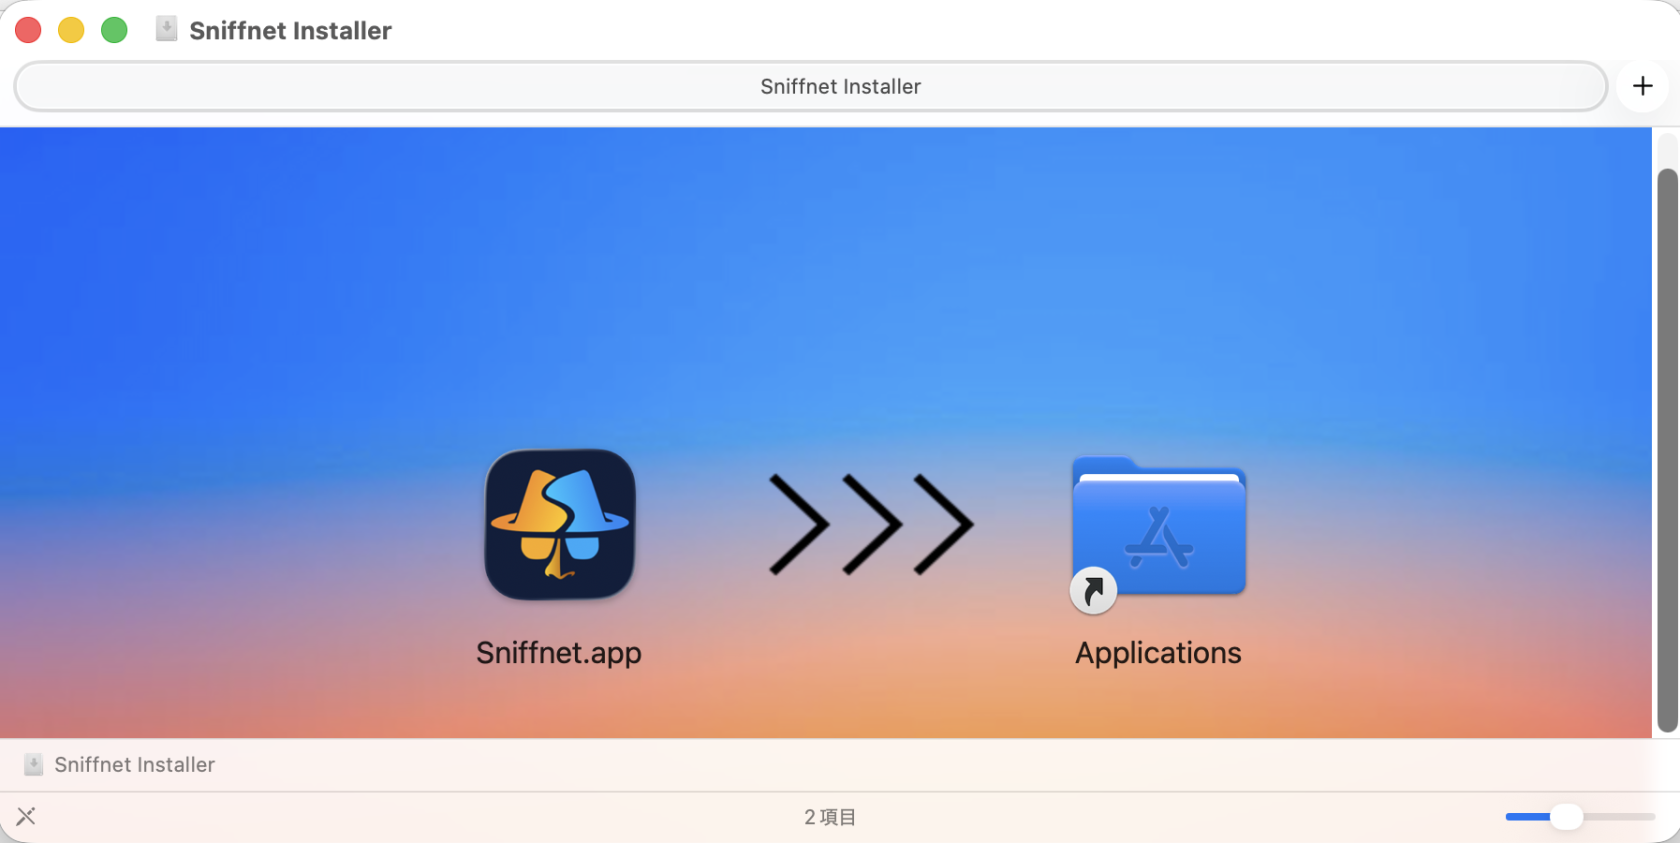This screenshot has width=1680, height=843.
Task: Click the Sniffnet Installer window title text
Action: point(290,31)
